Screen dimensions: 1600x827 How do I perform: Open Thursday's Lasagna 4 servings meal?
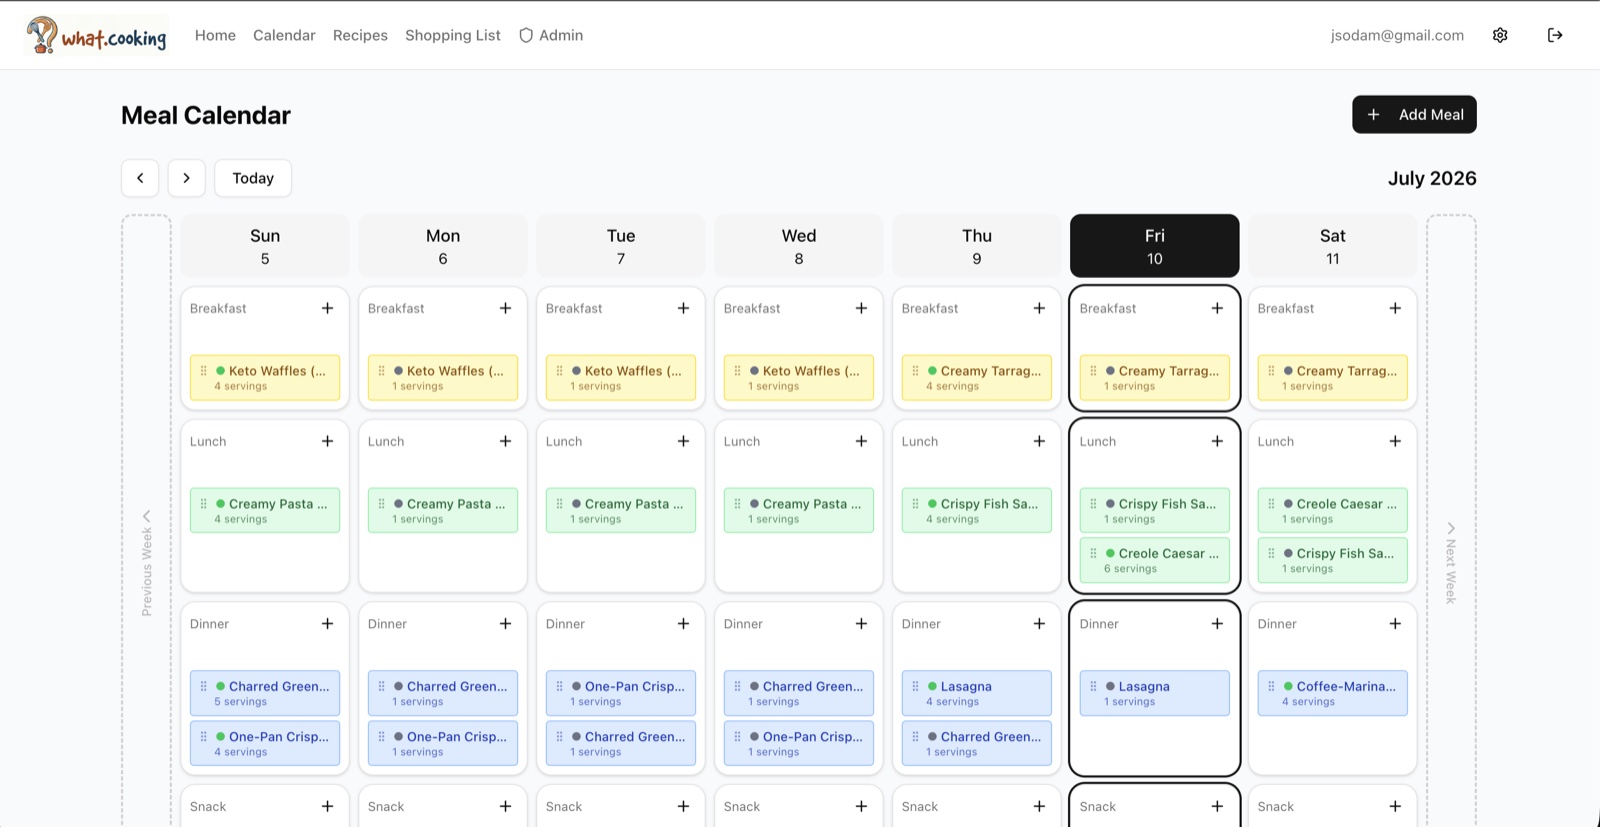977,693
